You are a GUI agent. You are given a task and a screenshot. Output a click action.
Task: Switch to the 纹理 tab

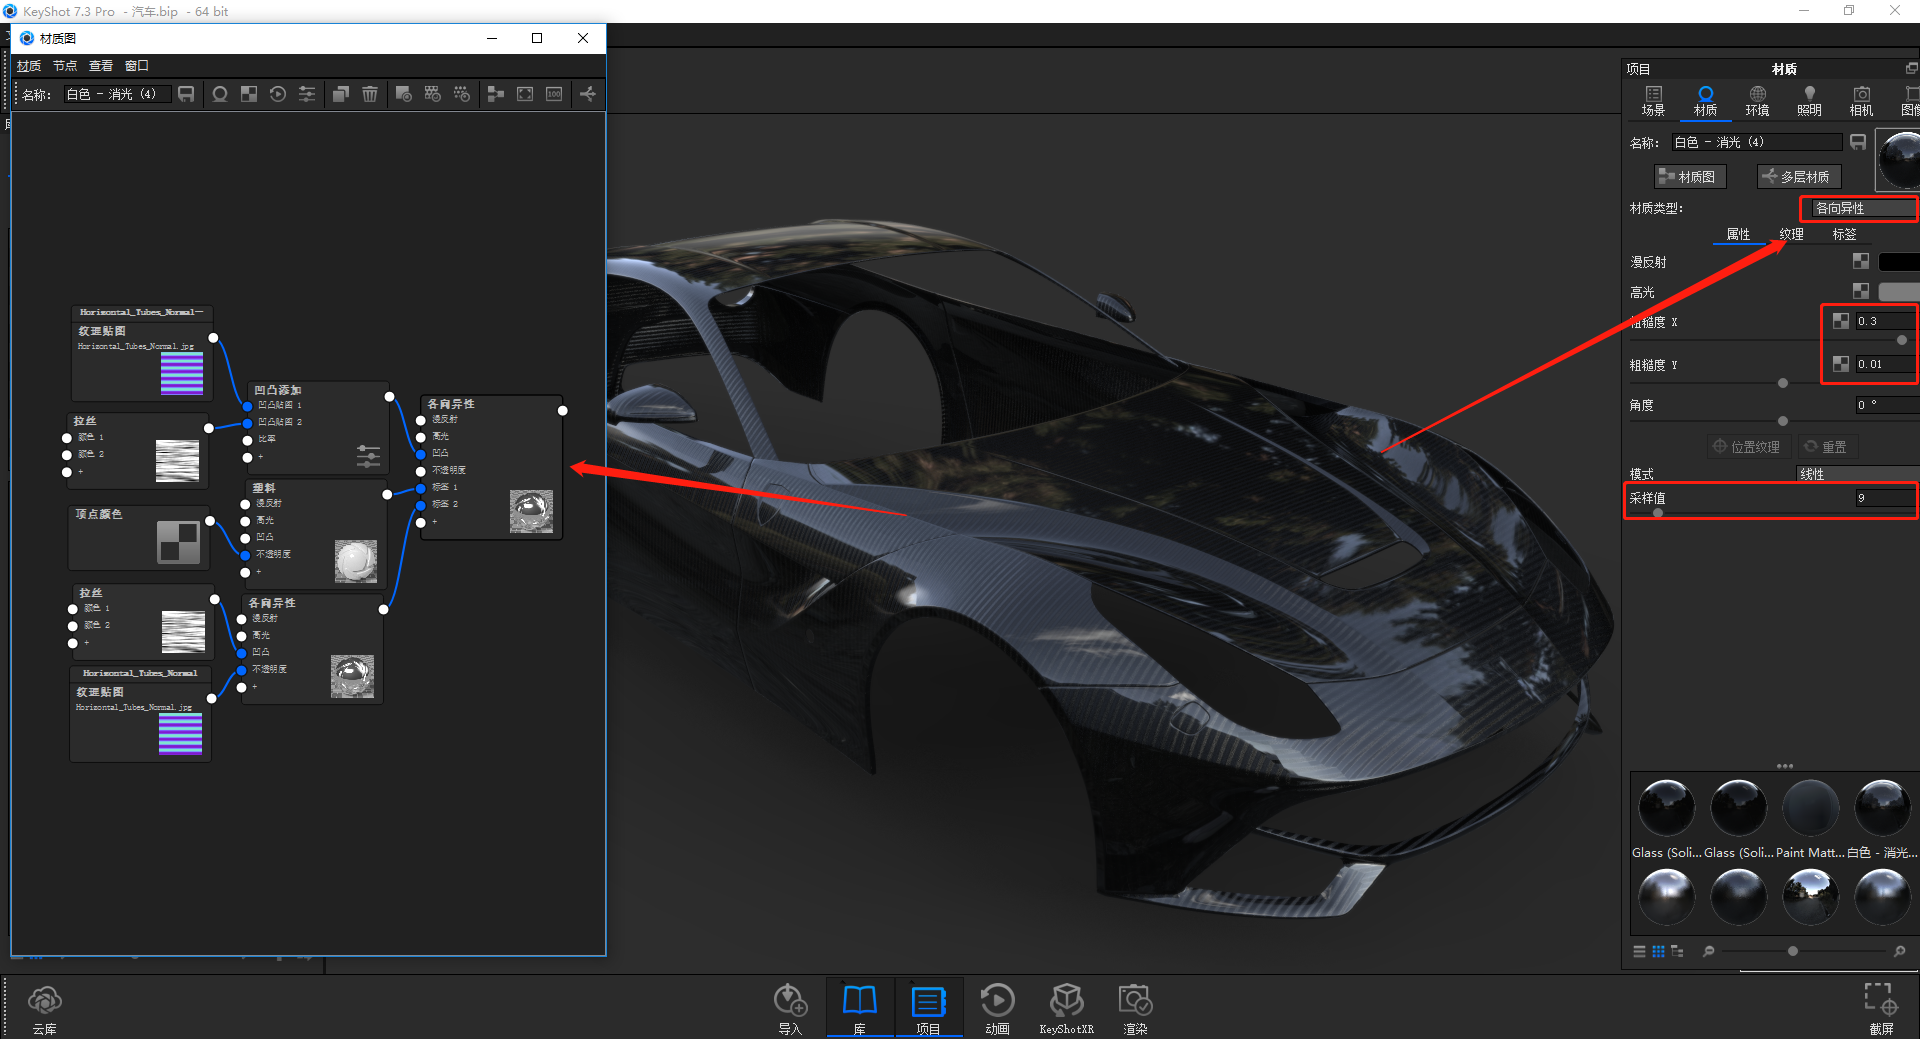click(1790, 234)
